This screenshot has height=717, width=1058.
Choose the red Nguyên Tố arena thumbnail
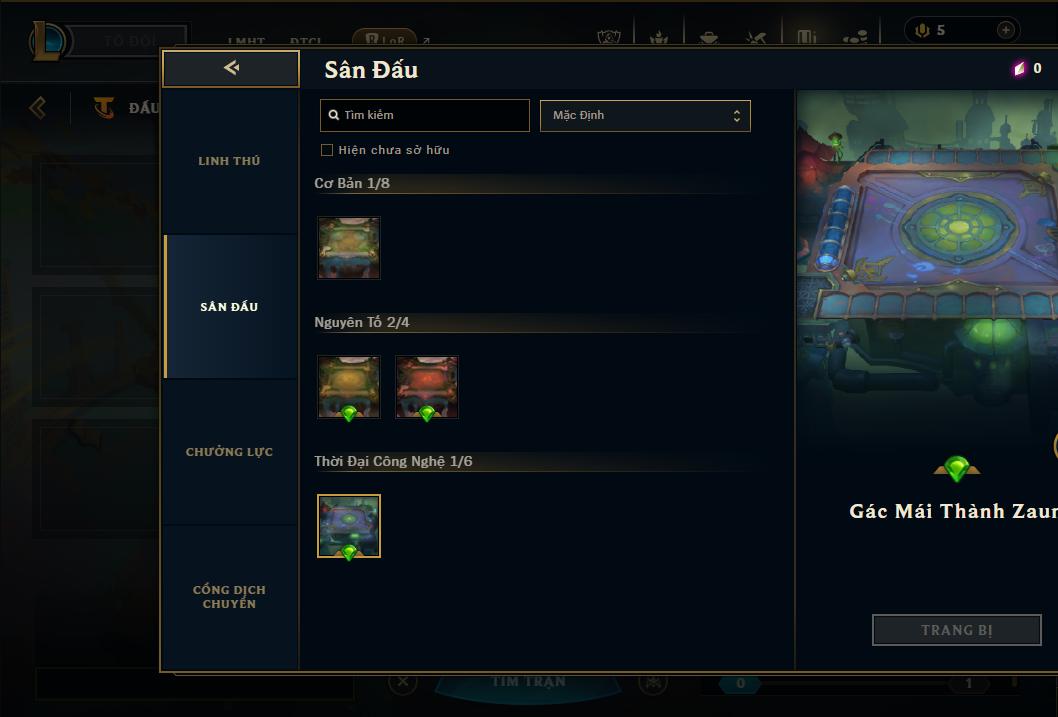tap(426, 387)
